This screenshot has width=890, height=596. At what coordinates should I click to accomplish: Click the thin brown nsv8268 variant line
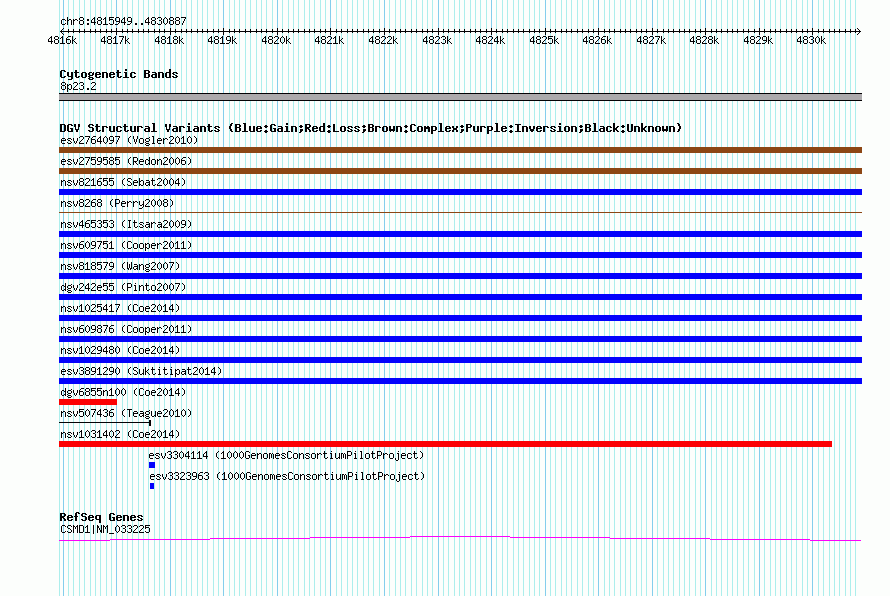pyautogui.click(x=460, y=213)
